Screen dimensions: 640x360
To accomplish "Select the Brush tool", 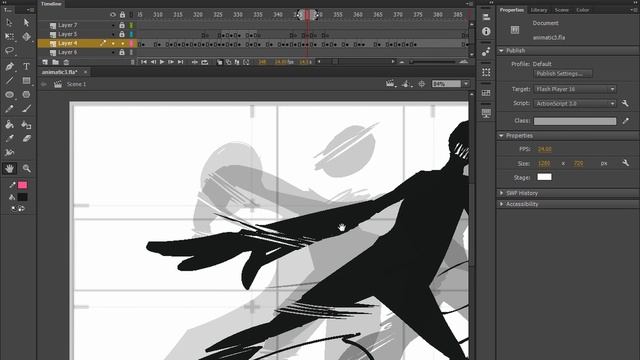I will [27, 109].
